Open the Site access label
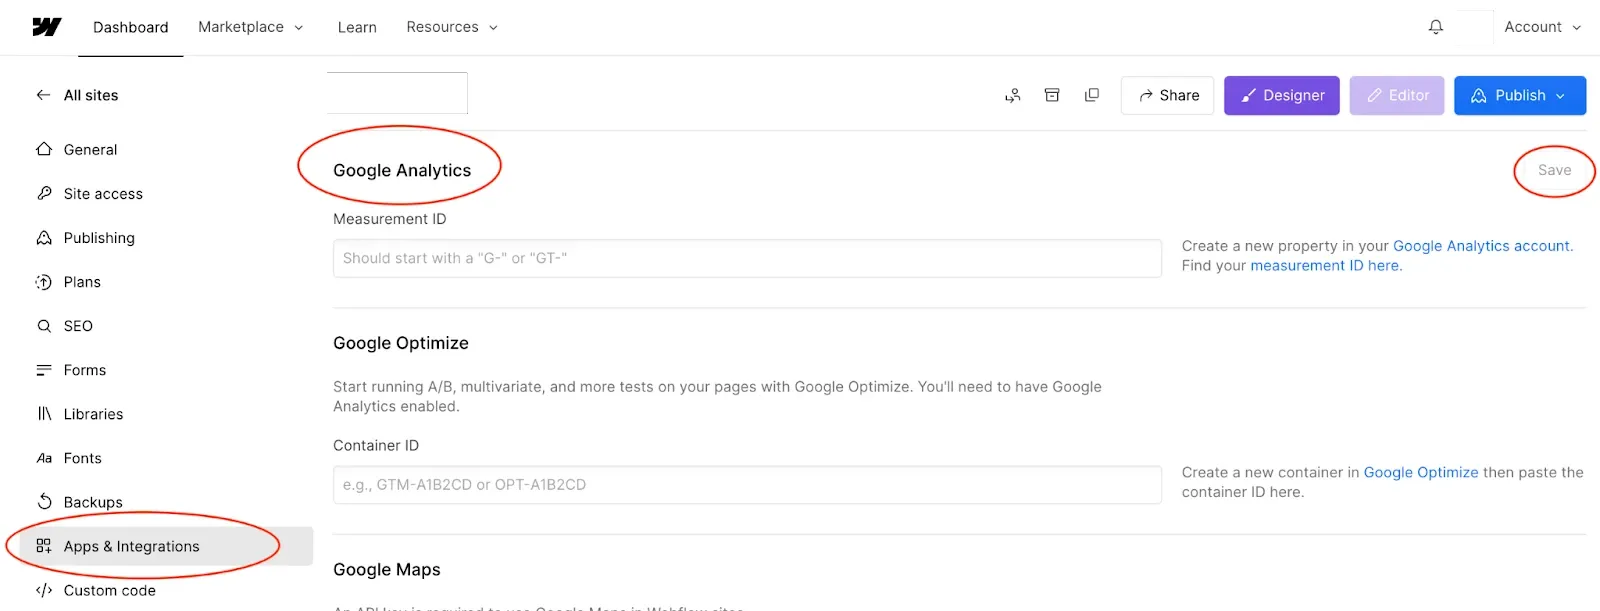1600x611 pixels. coord(103,193)
